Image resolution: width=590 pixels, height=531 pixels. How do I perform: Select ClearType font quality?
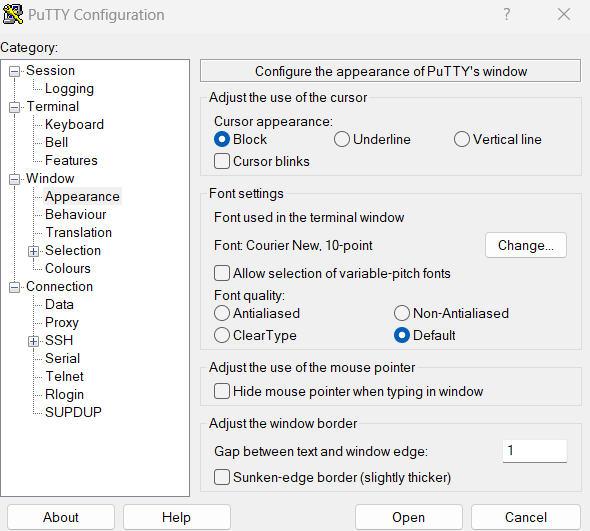click(x=222, y=335)
